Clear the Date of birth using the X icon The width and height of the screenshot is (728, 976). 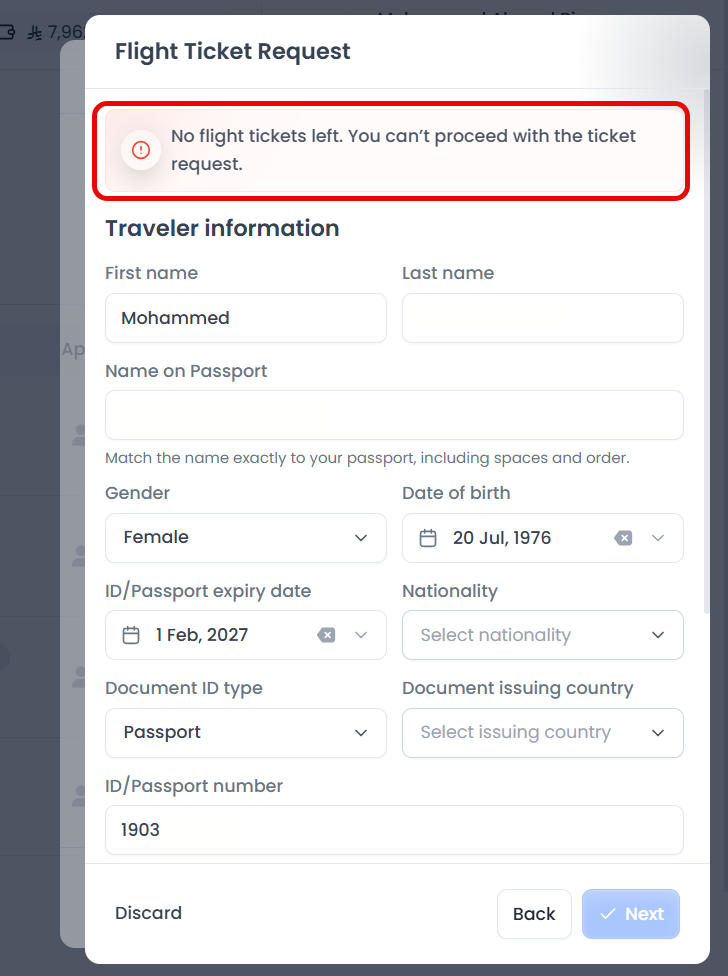623,537
